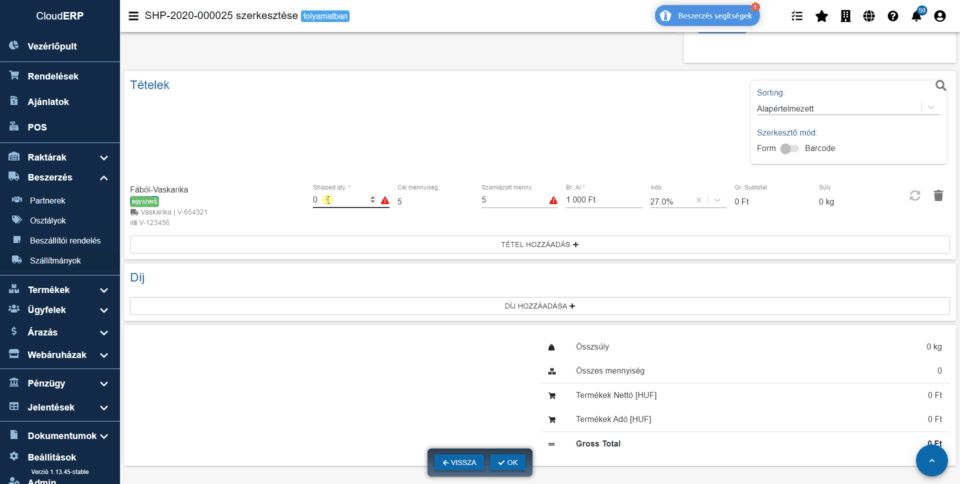Toggle Form/Barcode editor mode switch
Screen dimensions: 960x484
(x=790, y=148)
